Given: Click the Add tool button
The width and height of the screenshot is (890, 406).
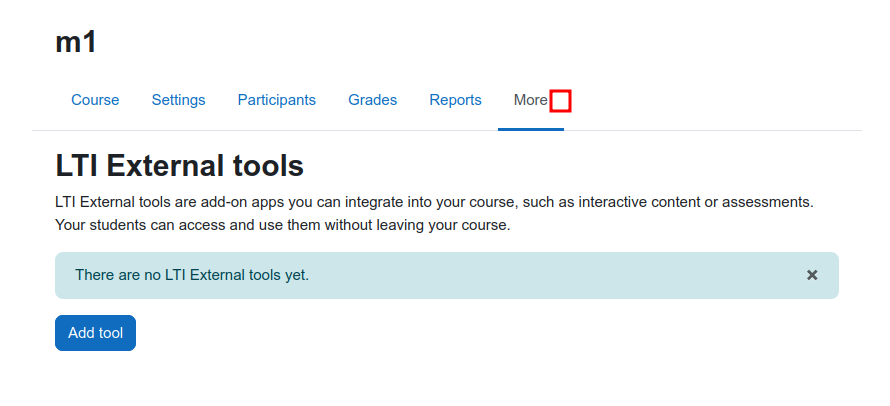Looking at the screenshot, I should click(95, 333).
